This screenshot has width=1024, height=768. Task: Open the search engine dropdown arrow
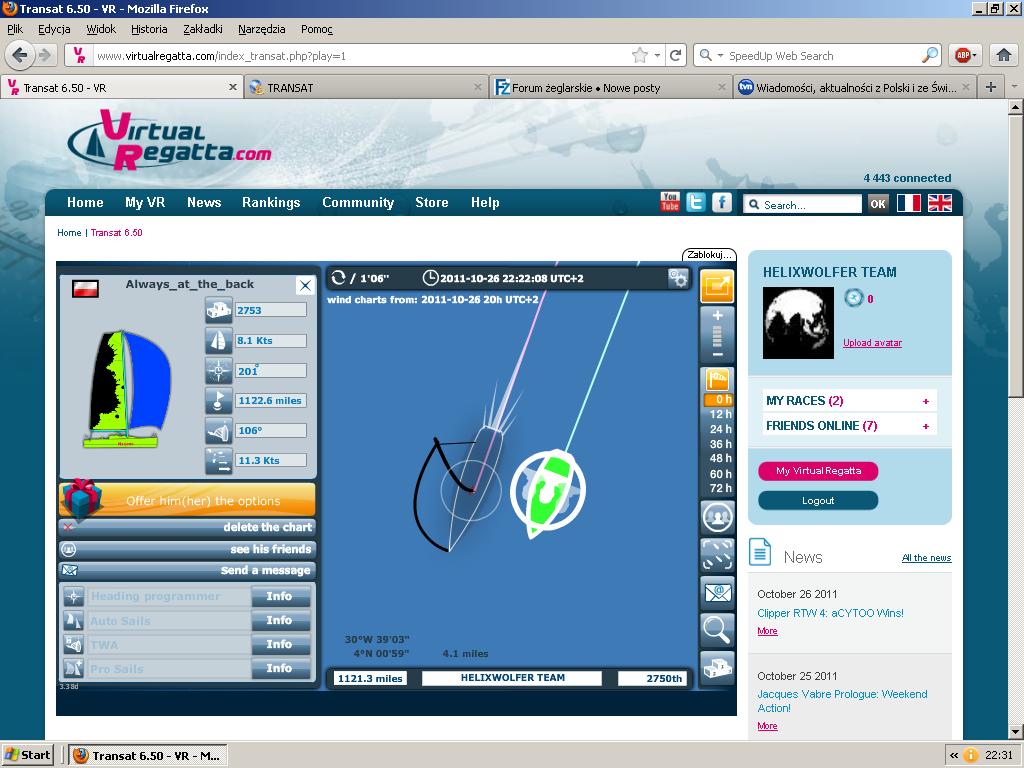(713, 56)
